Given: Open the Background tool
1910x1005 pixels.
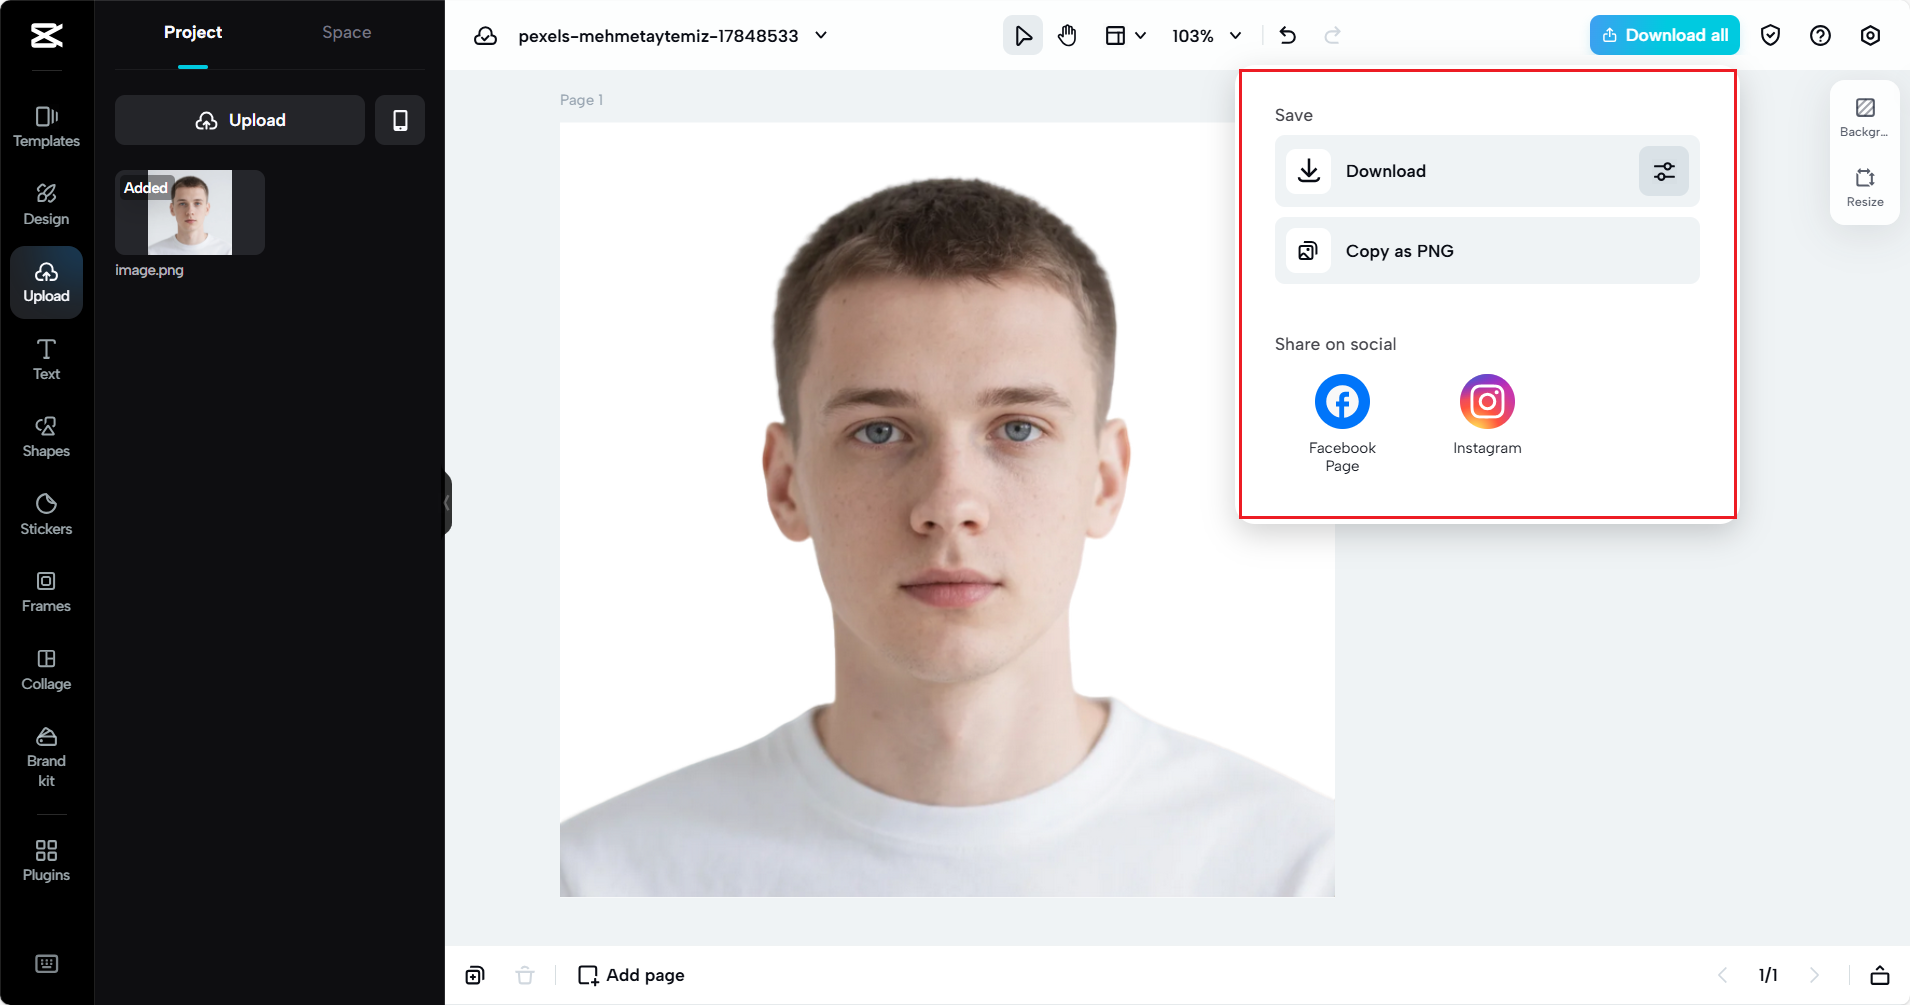Looking at the screenshot, I should coord(1865,117).
